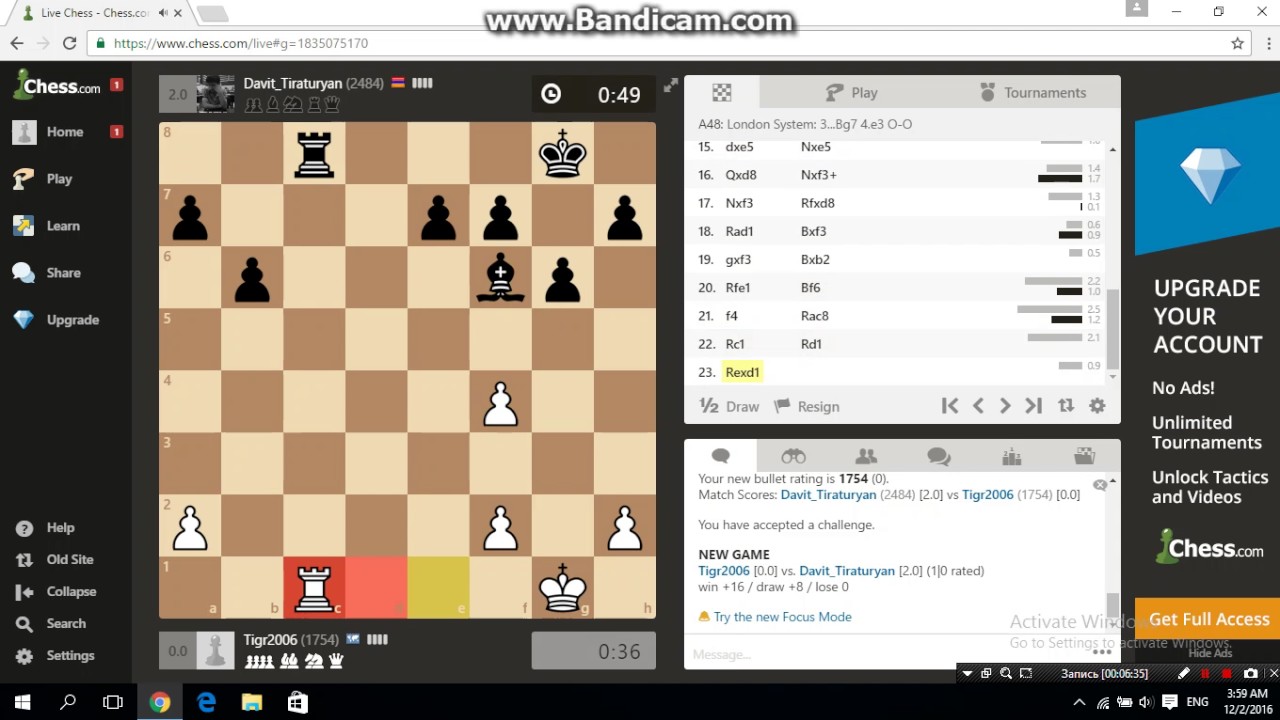
Task: Open File Explorer from taskbar
Action: tap(251, 703)
